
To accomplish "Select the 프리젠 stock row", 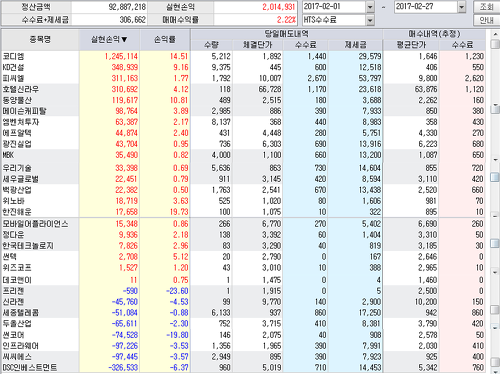I will [x=243, y=291].
